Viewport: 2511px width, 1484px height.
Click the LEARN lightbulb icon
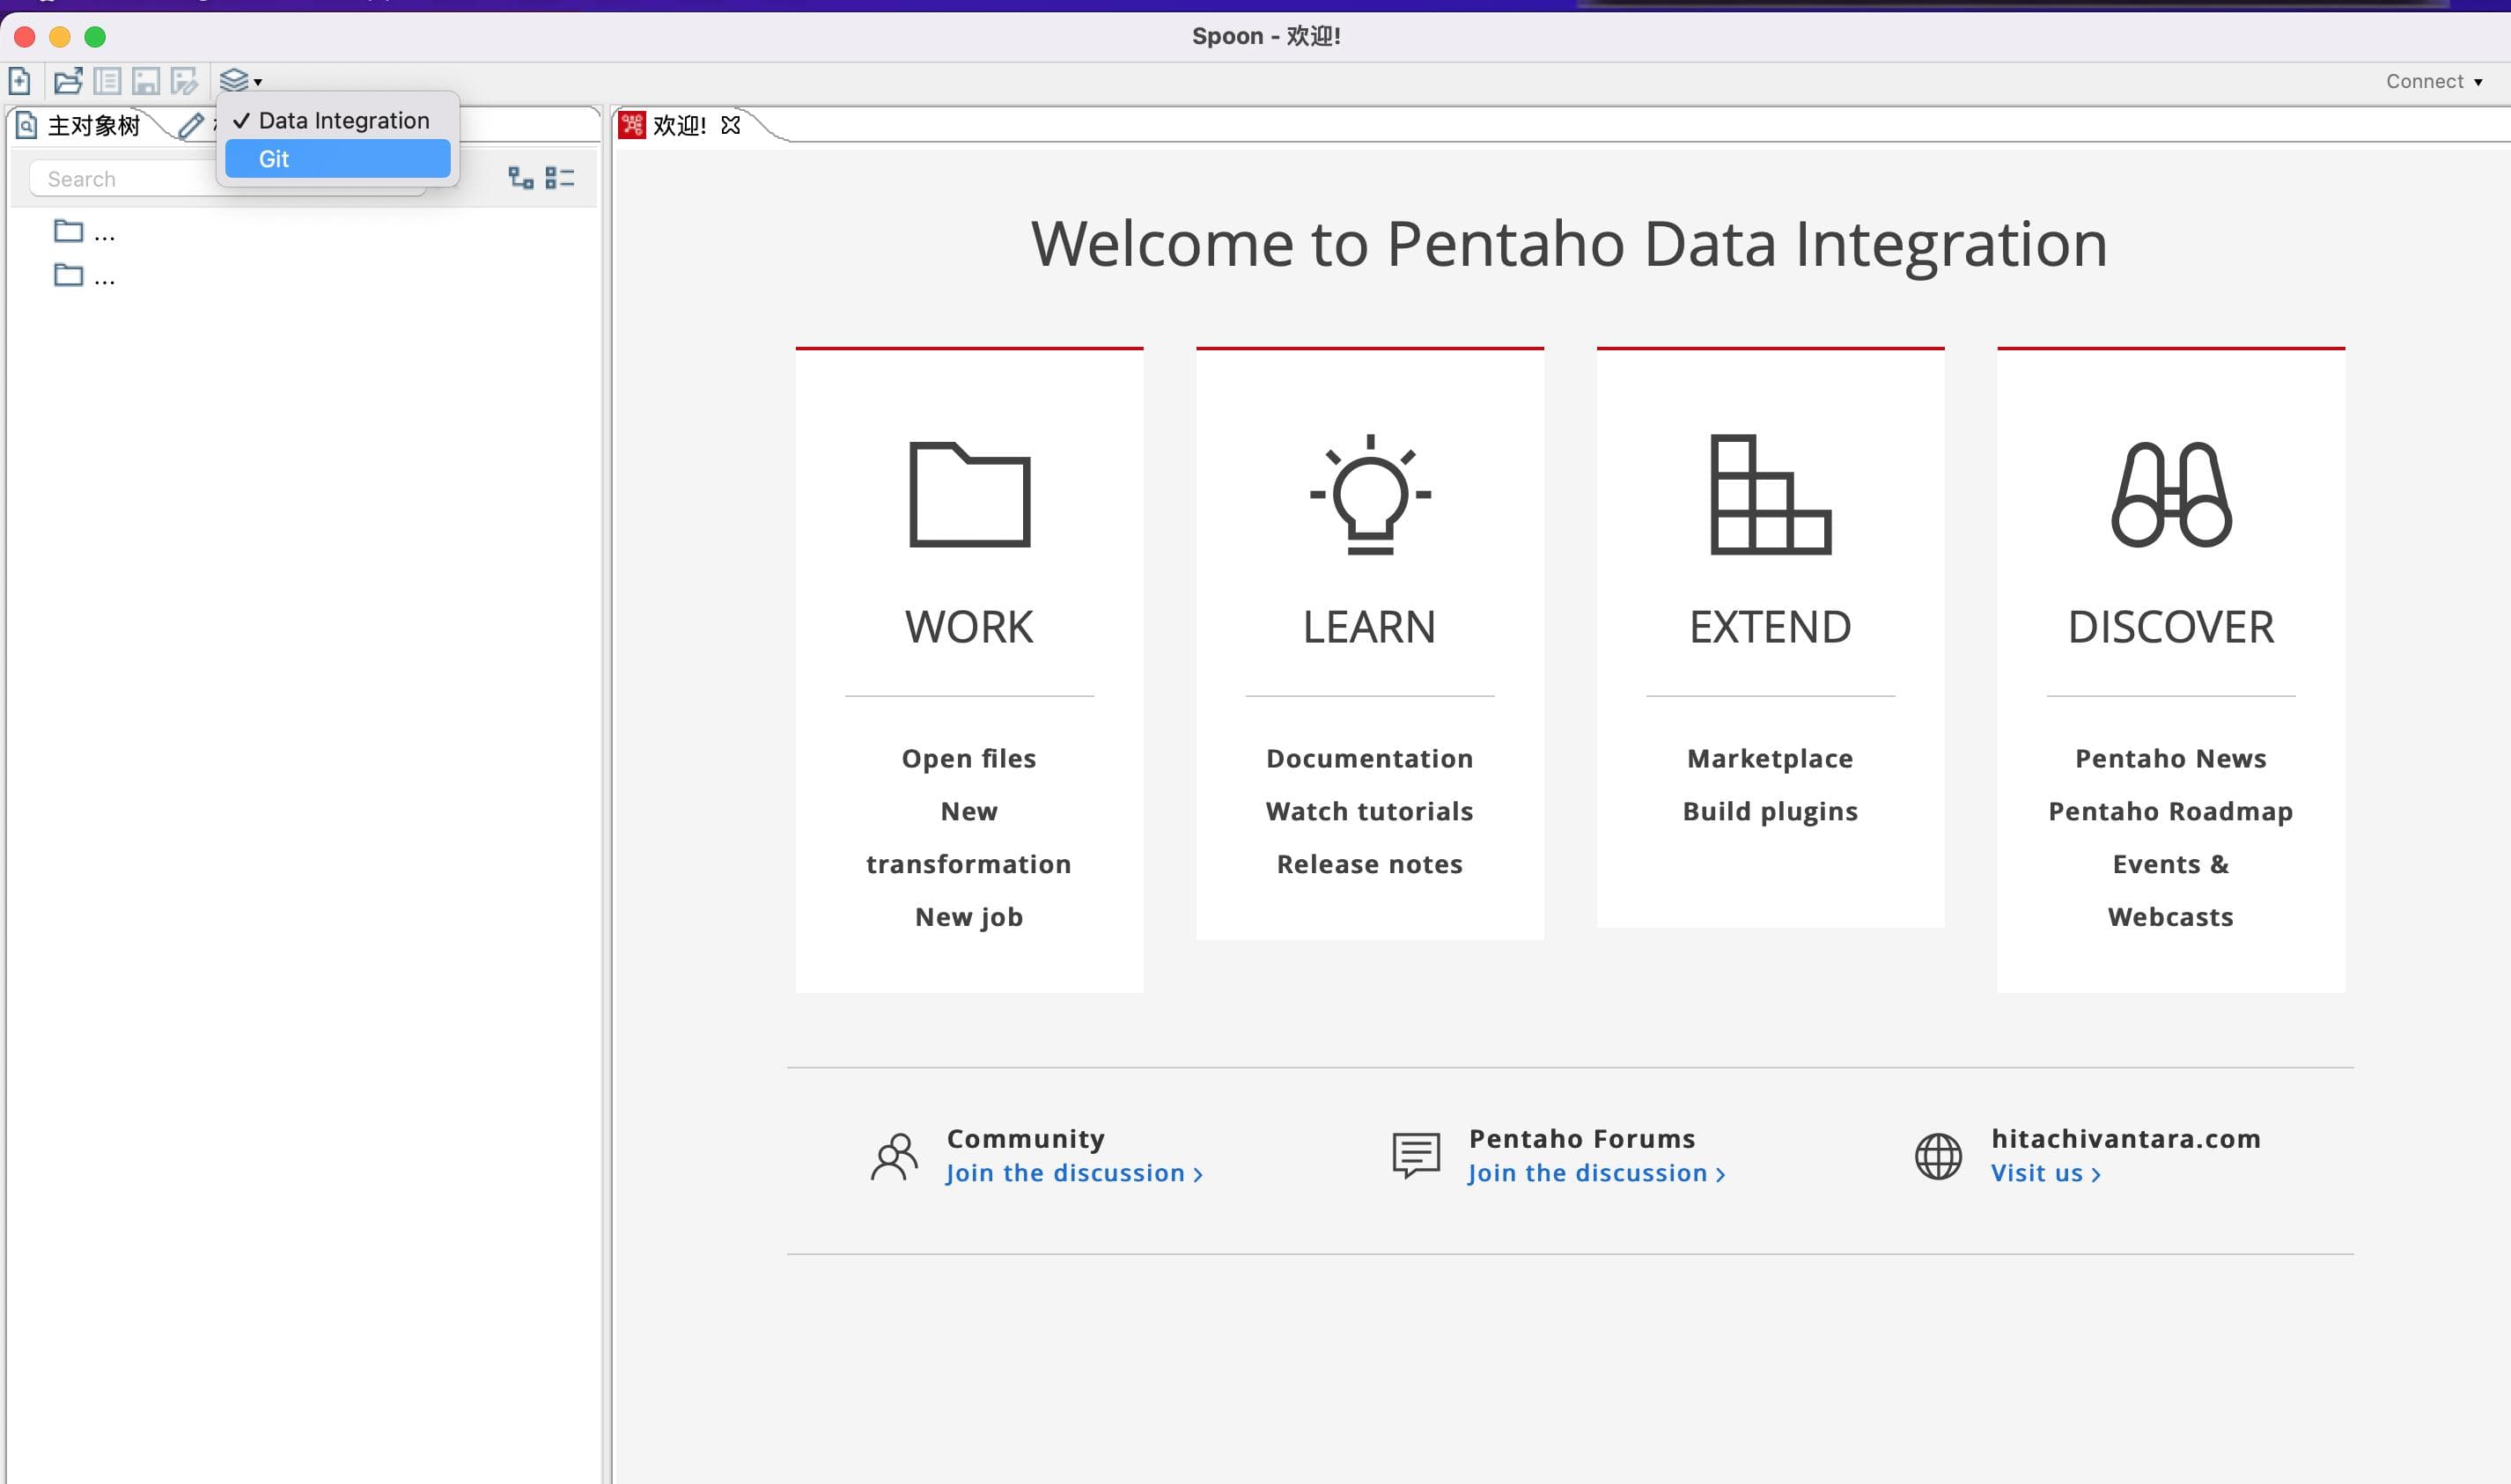(1370, 495)
